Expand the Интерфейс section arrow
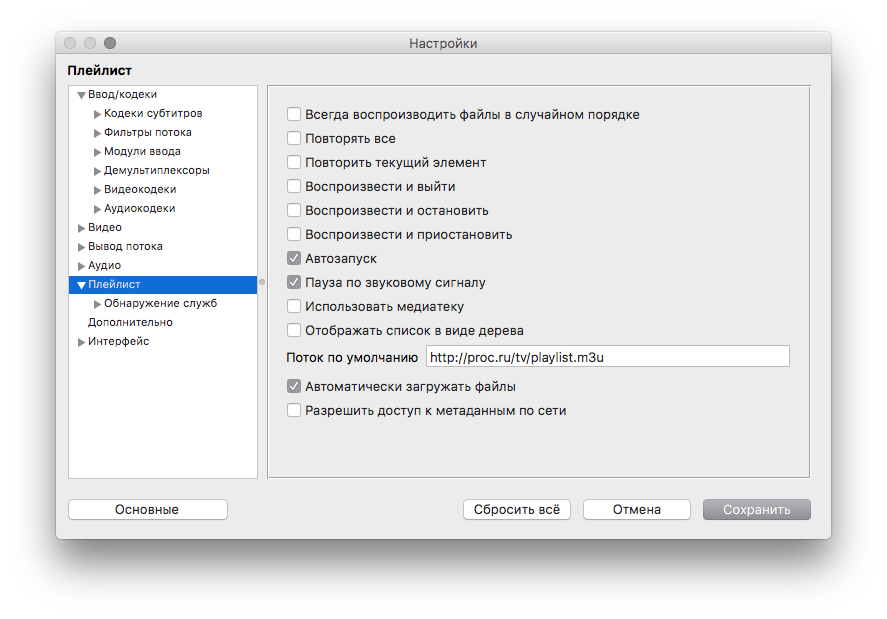 click(x=81, y=342)
